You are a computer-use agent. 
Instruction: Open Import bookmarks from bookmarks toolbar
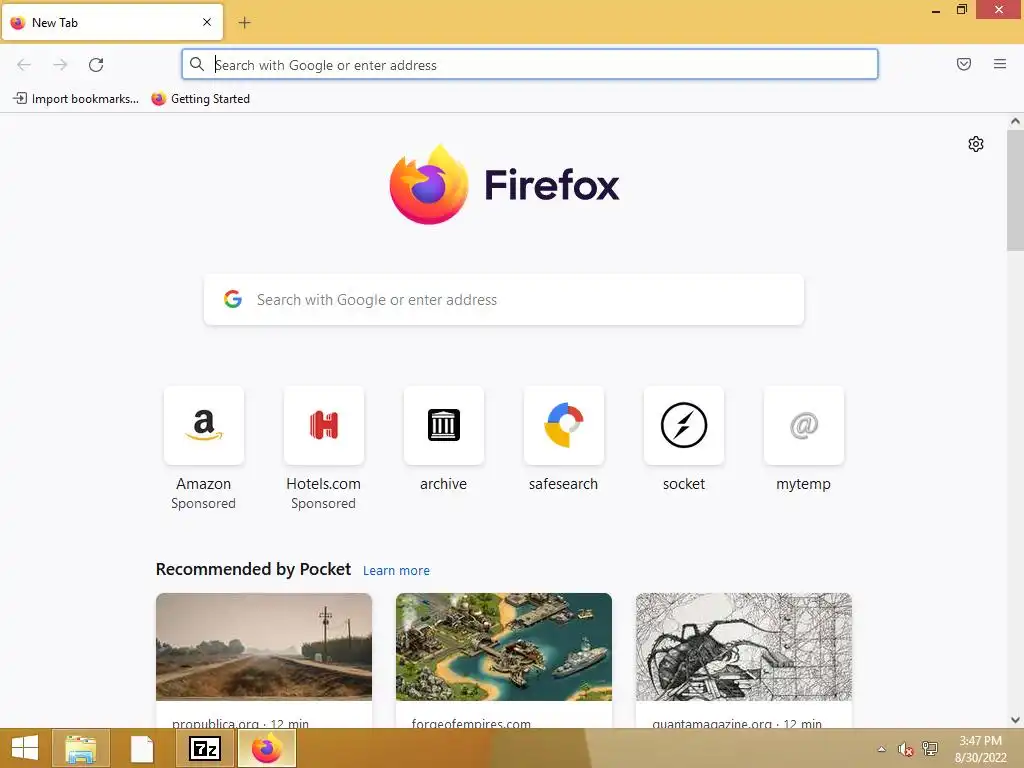click(76, 99)
